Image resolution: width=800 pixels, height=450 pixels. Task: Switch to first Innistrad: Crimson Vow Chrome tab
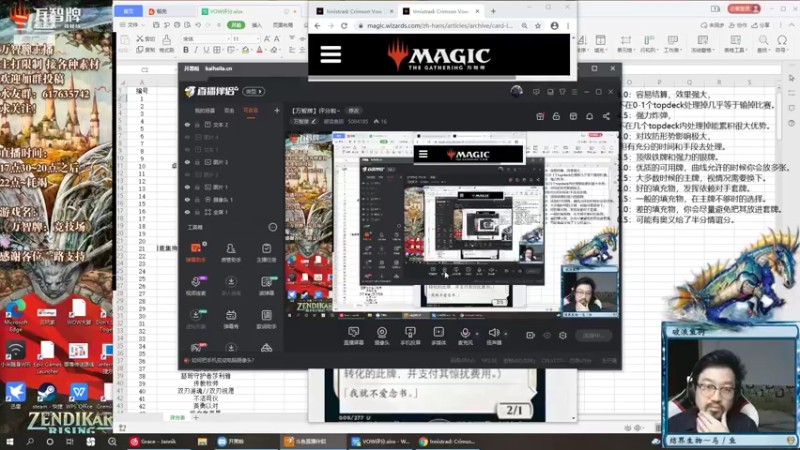(x=352, y=11)
